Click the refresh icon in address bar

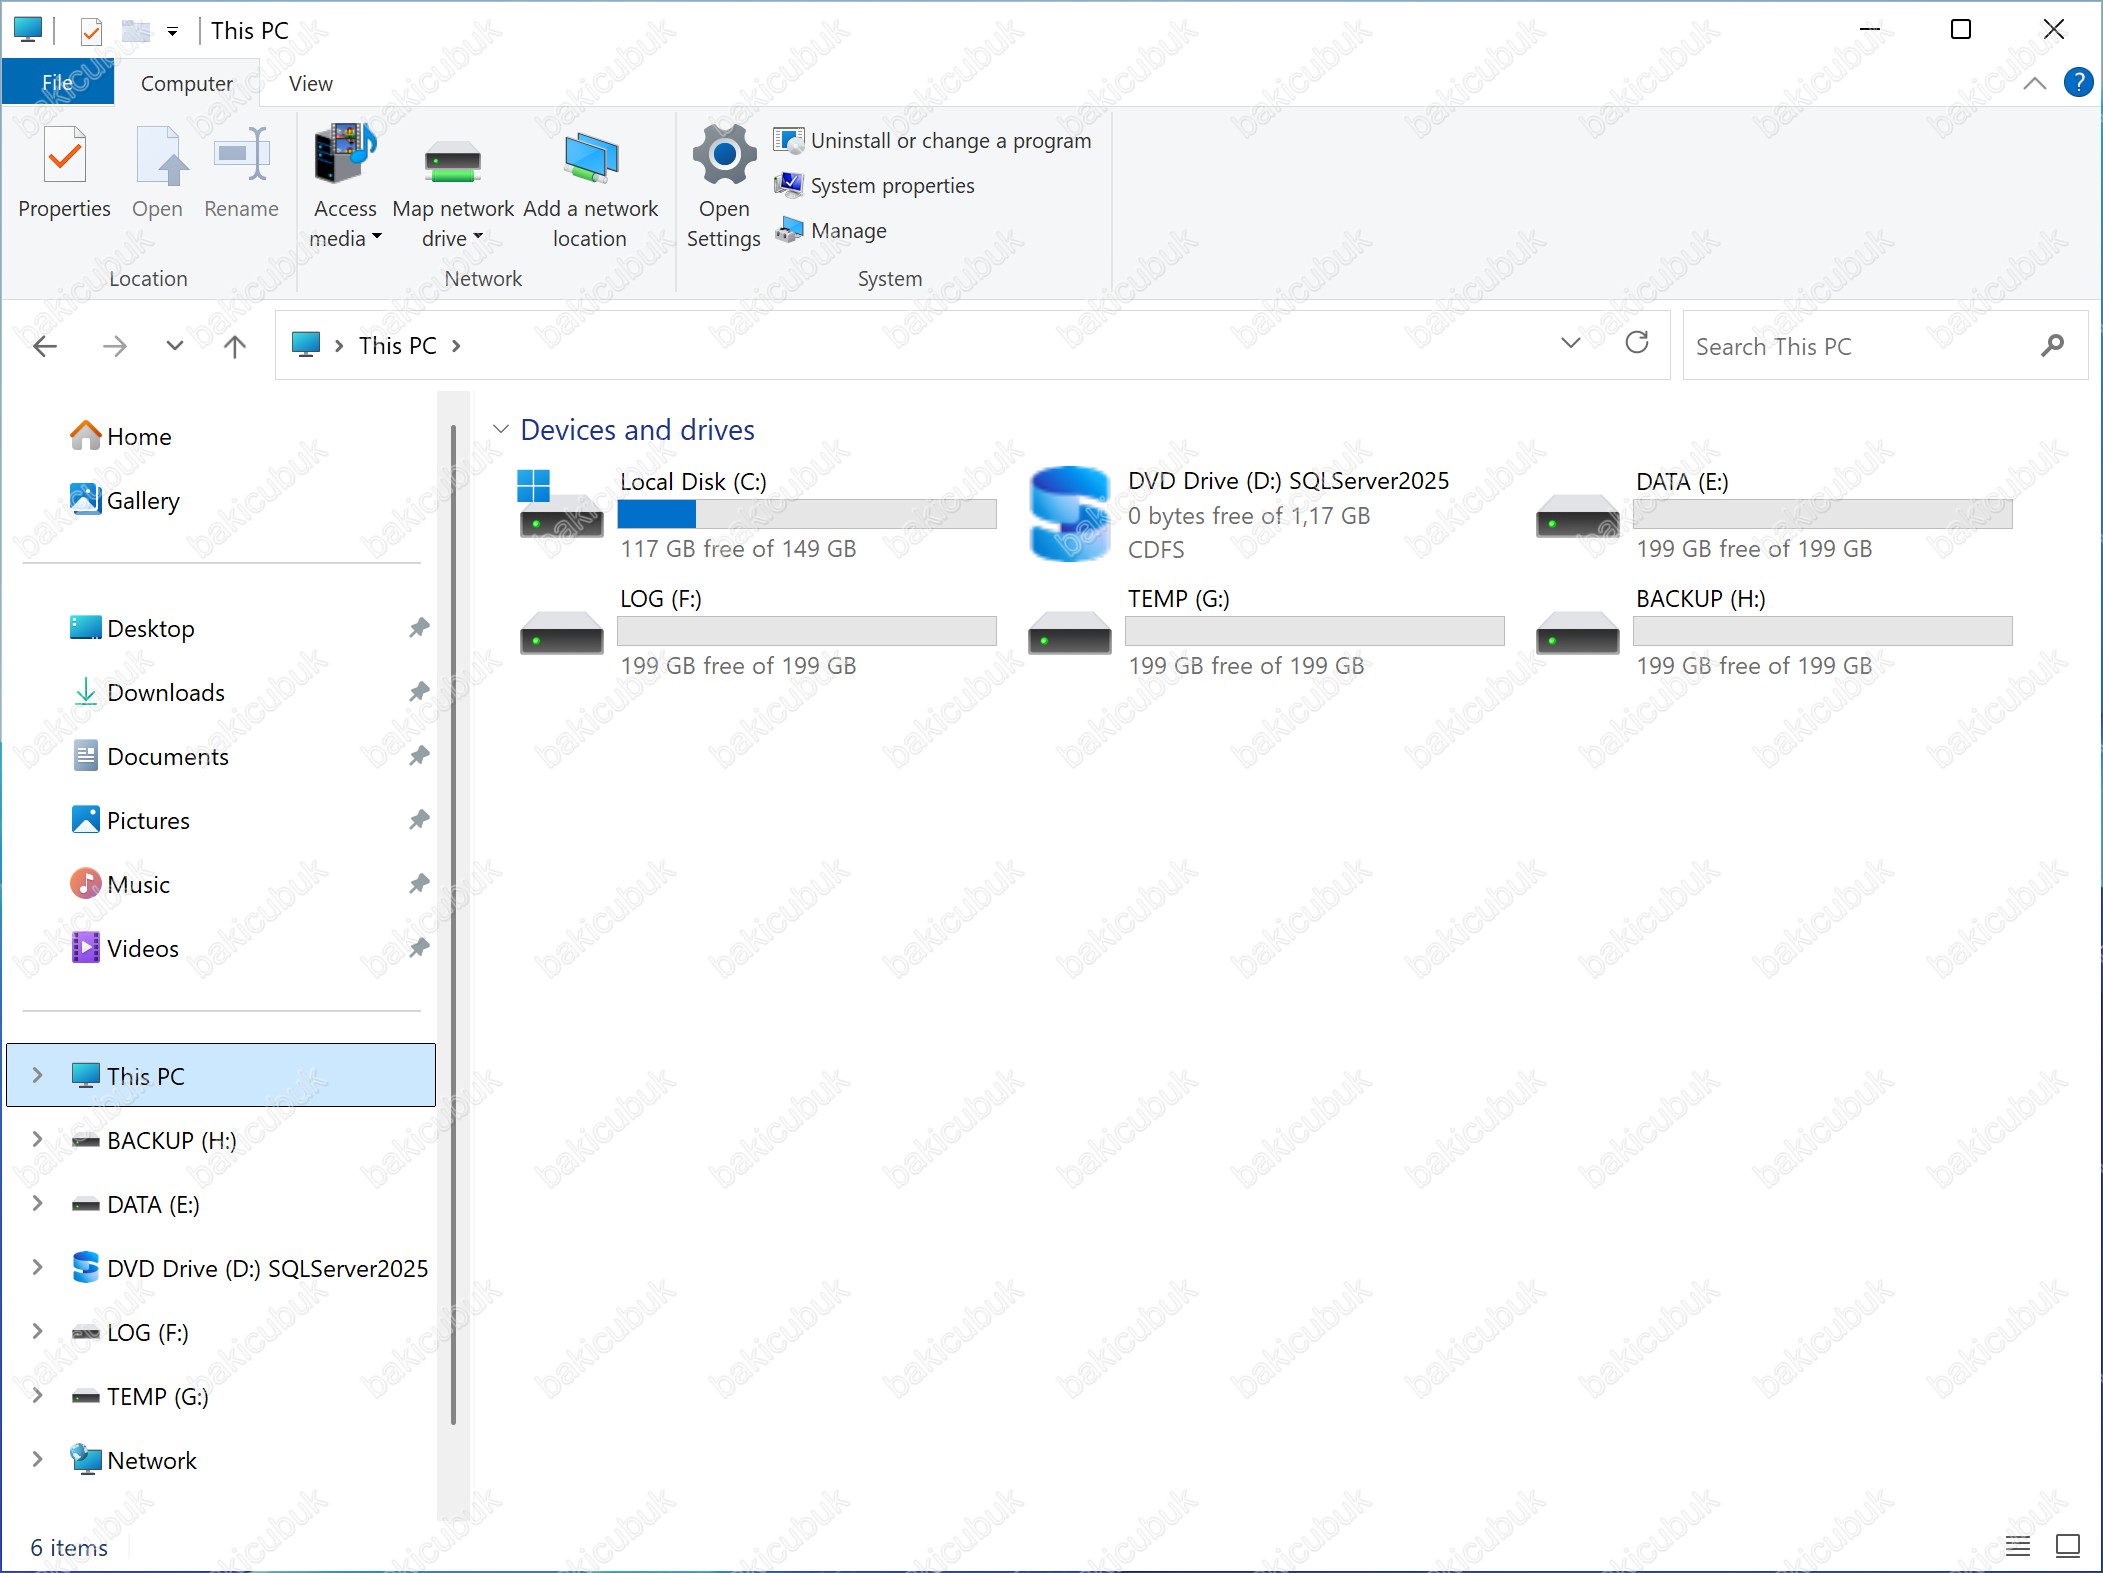[1637, 344]
